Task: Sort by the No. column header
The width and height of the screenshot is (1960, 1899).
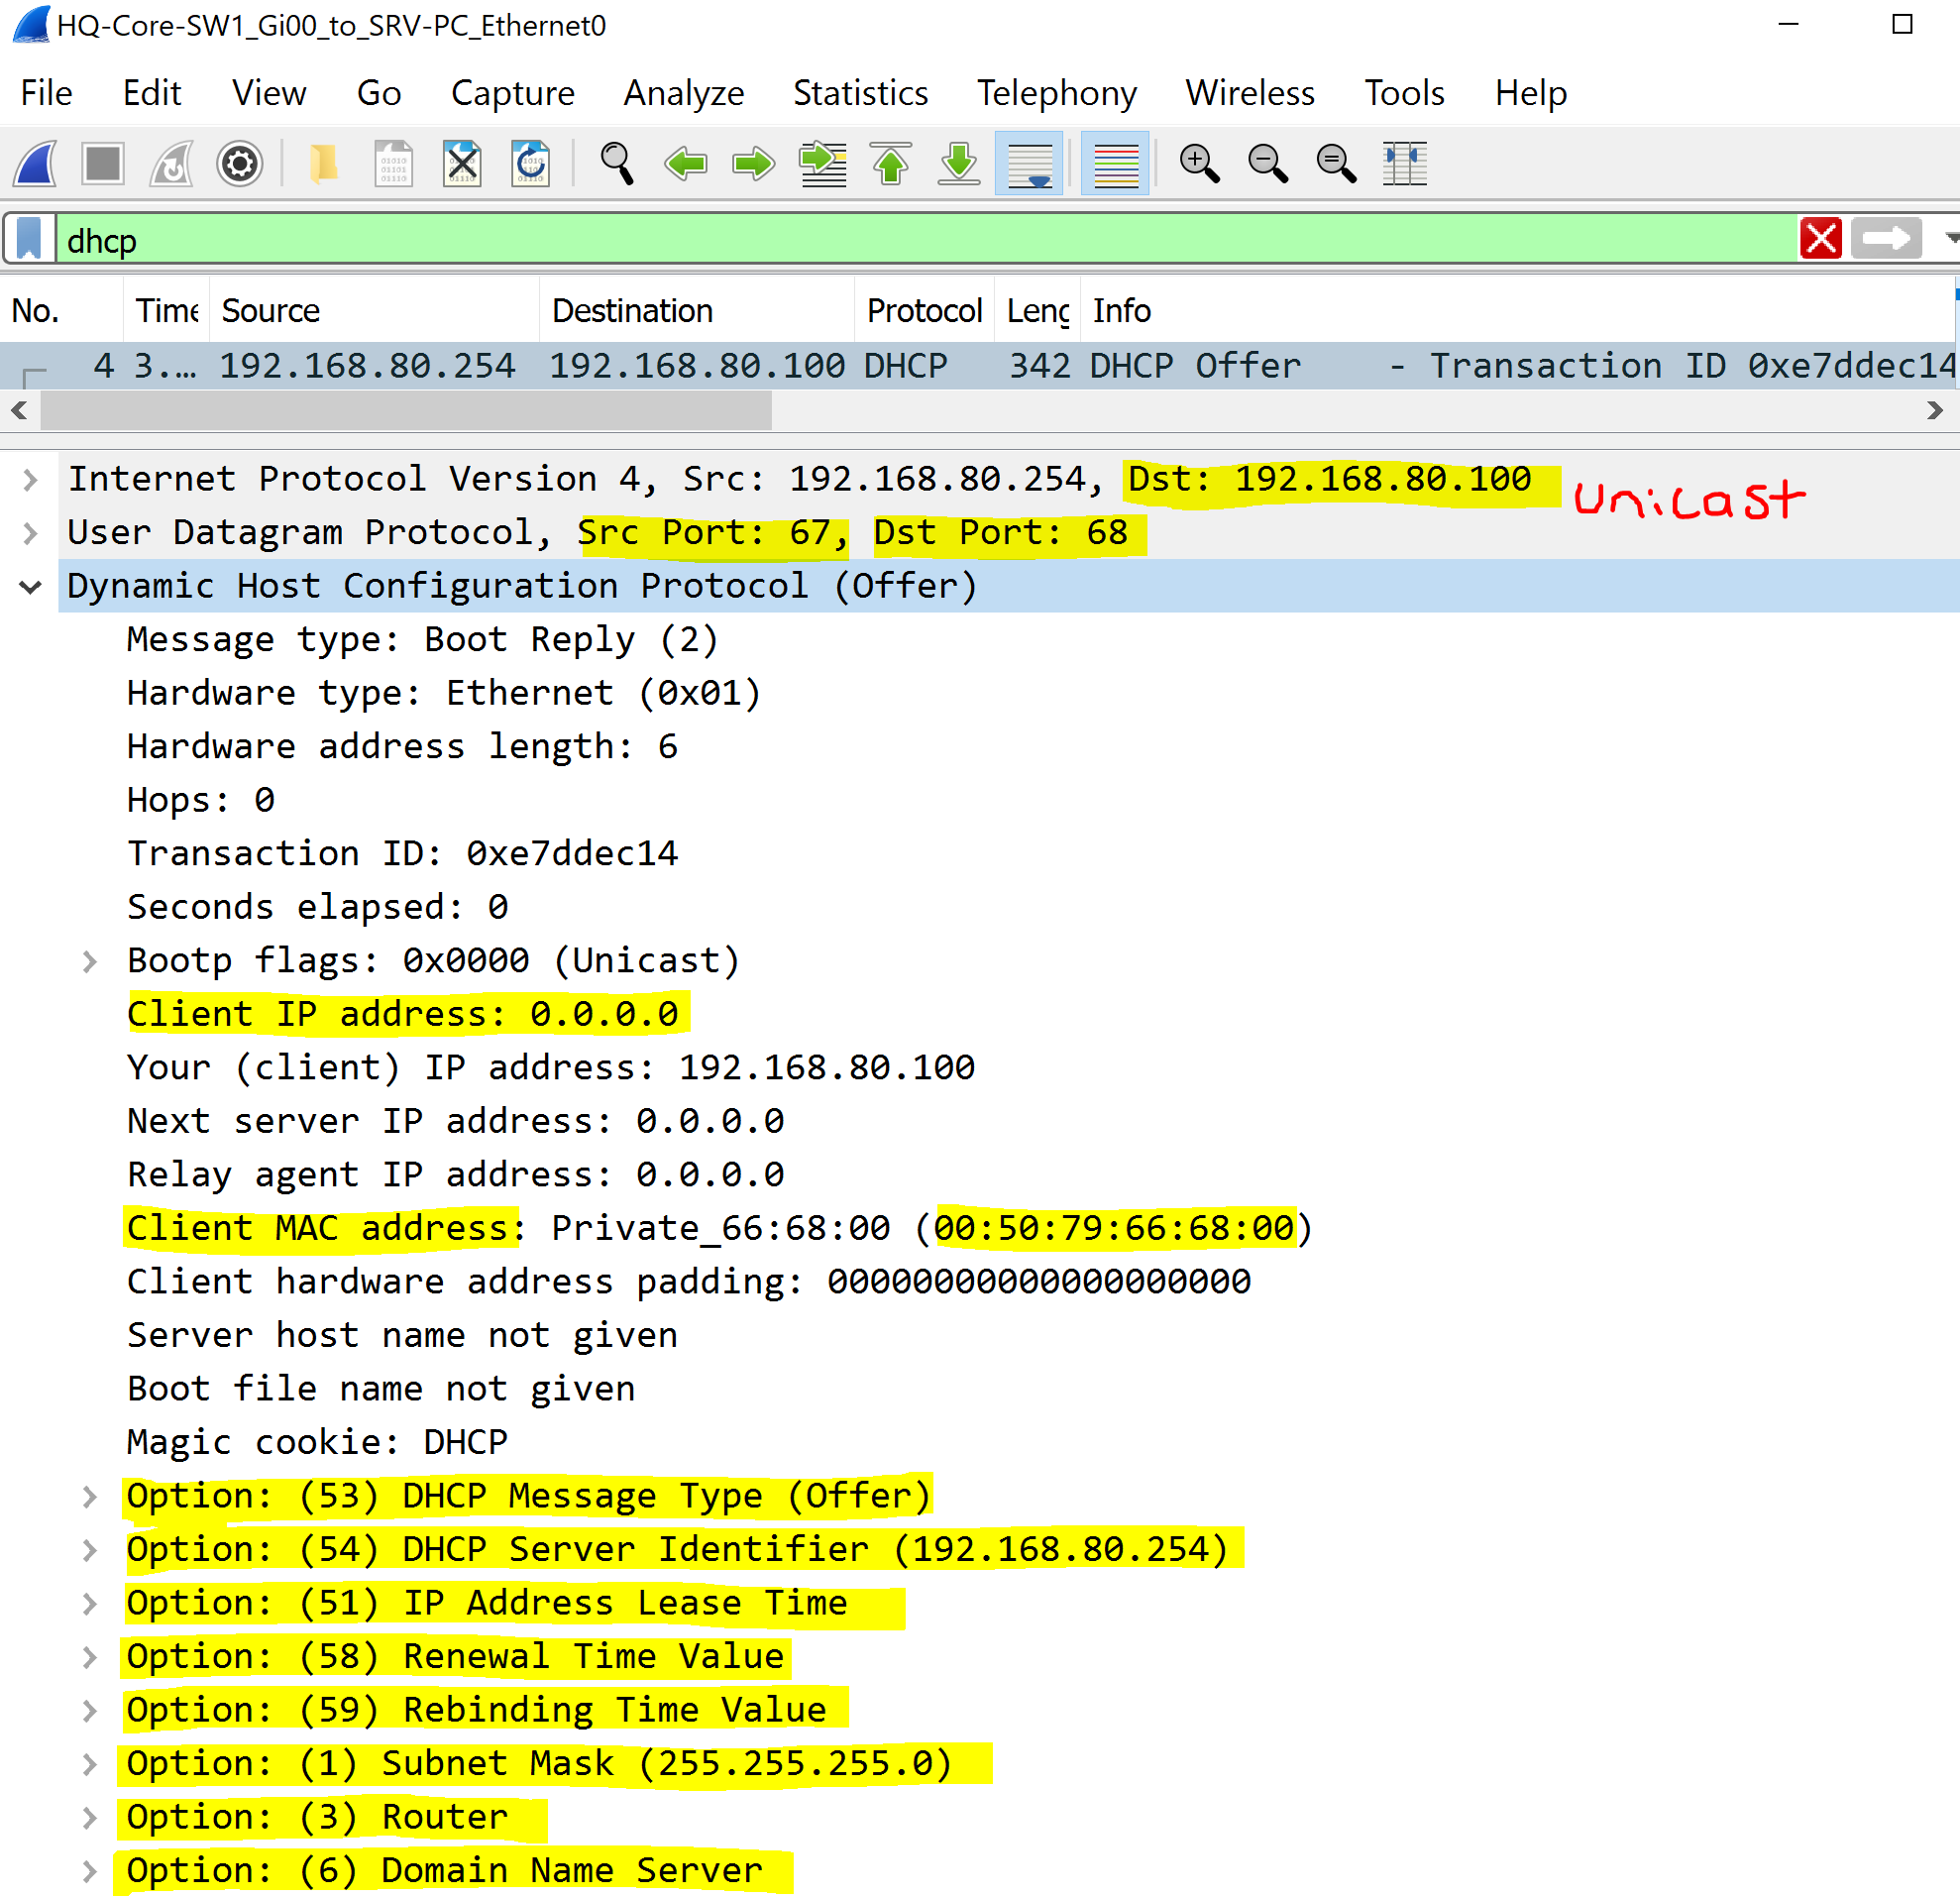Action: tap(62, 310)
